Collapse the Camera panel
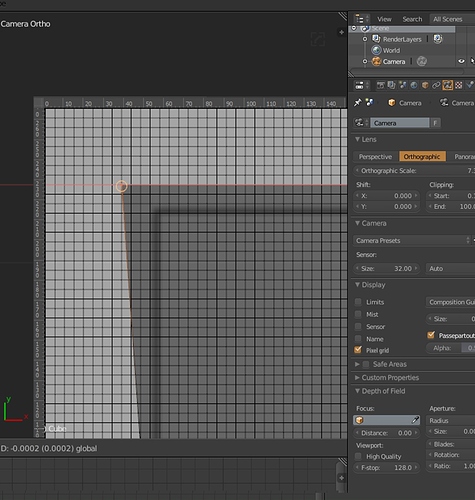 pos(358,223)
